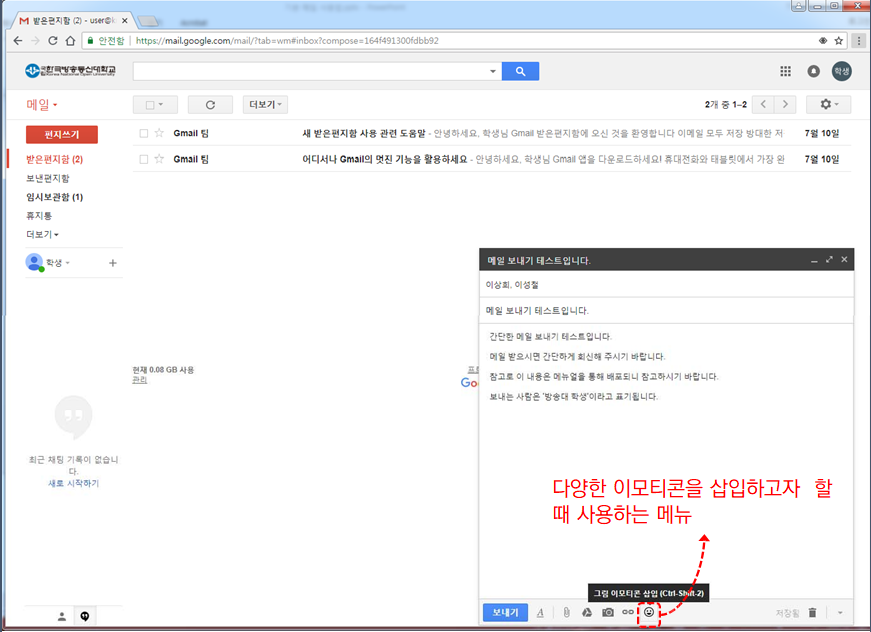Open the select-all checkbox dropdown

point(155,104)
